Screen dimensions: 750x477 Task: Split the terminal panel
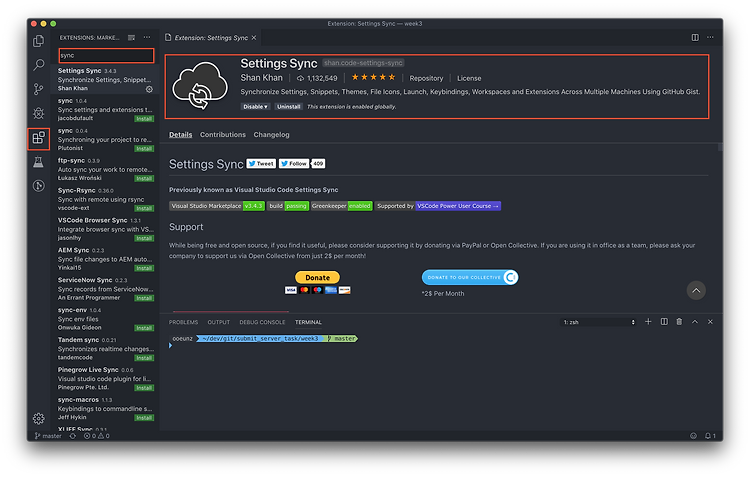(664, 322)
